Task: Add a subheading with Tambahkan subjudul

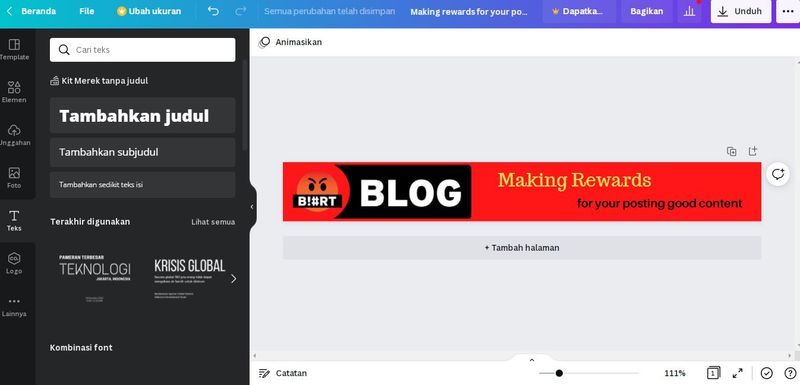Action: pos(142,152)
